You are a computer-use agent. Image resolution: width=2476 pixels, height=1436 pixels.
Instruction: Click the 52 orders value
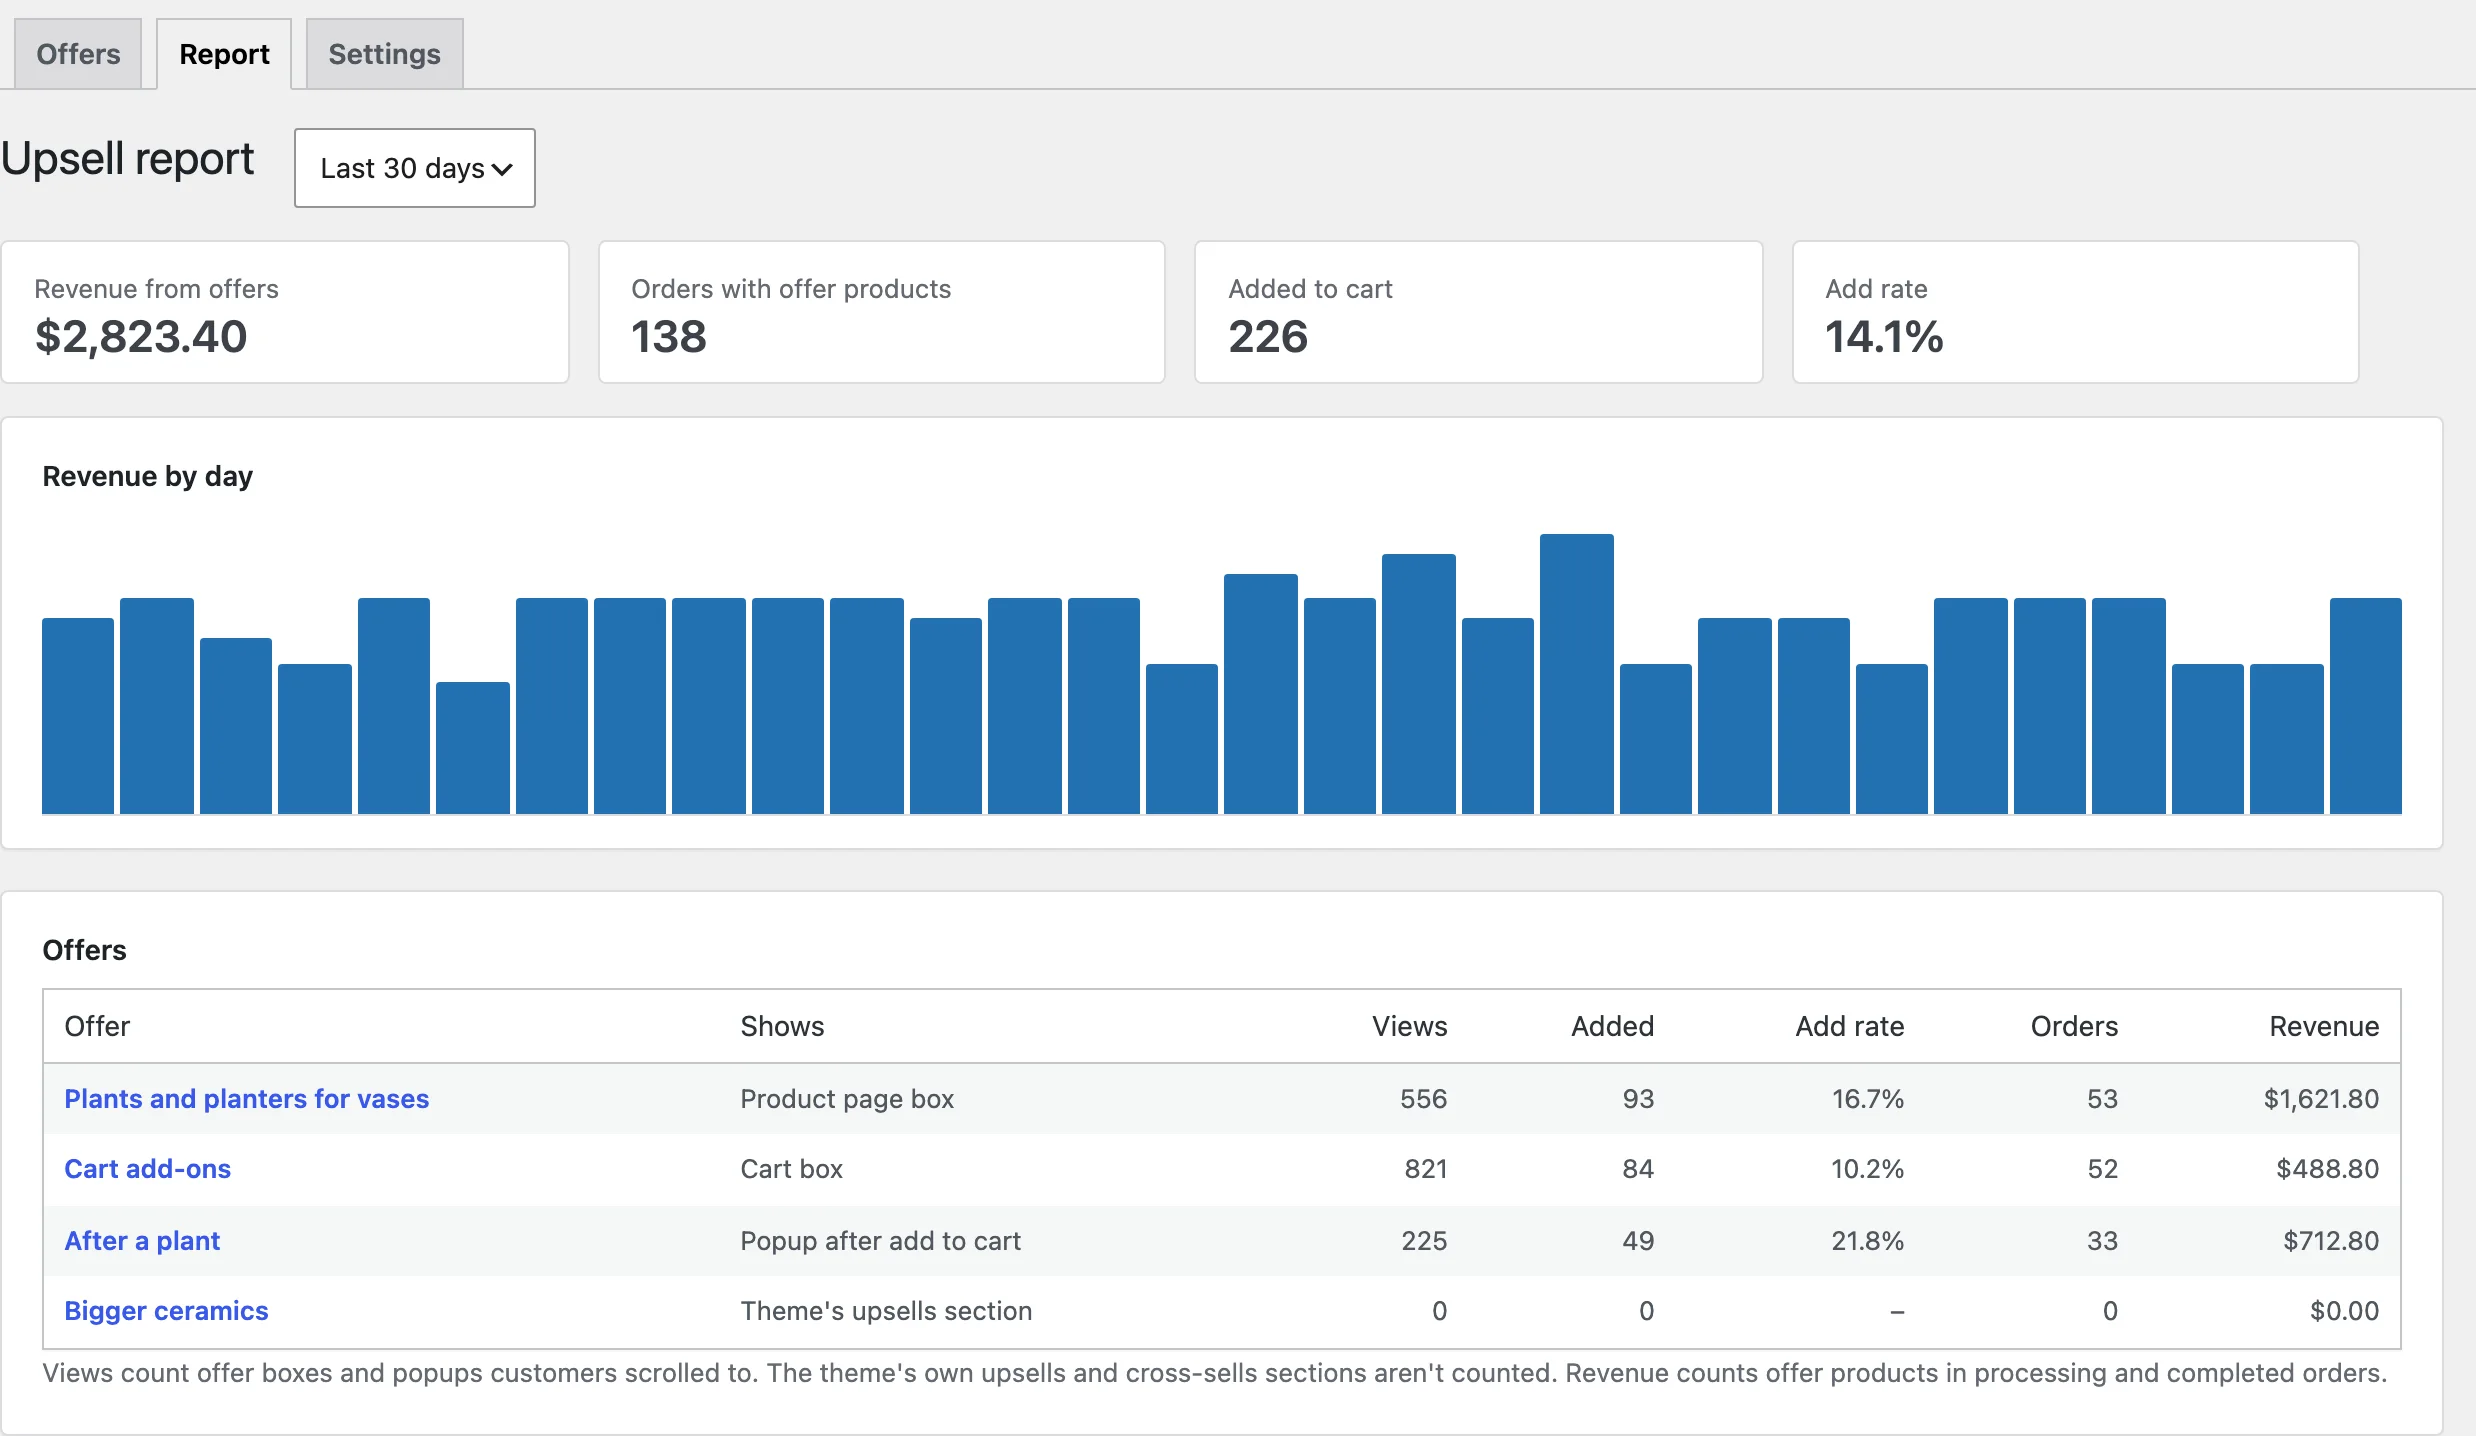click(2102, 1168)
